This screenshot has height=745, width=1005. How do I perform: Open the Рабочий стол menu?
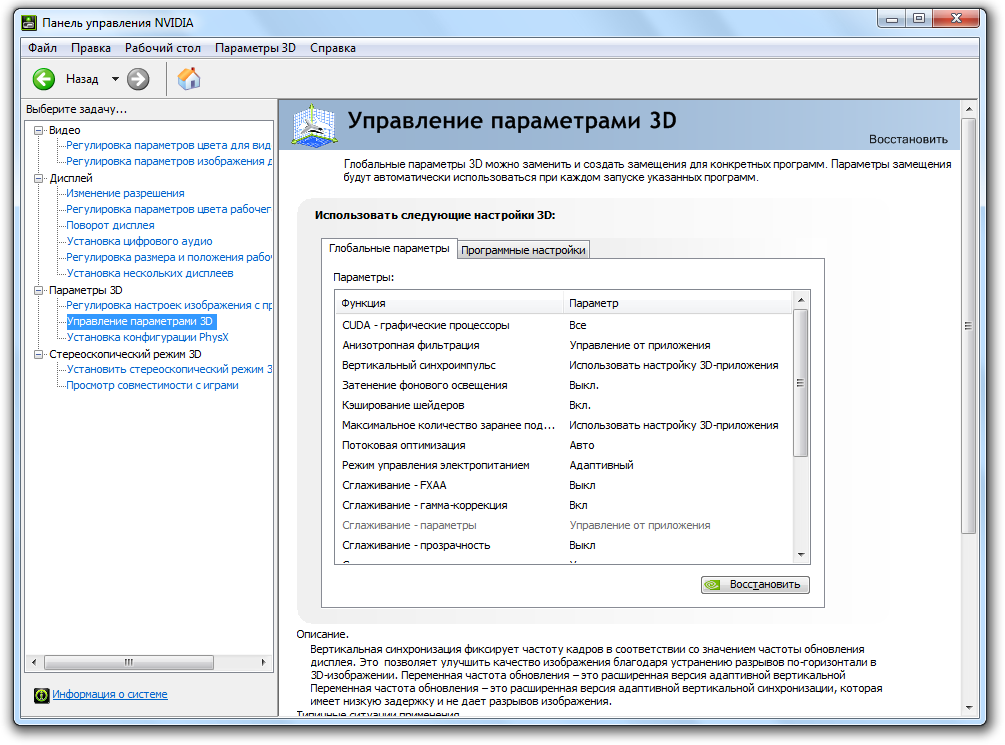(163, 48)
